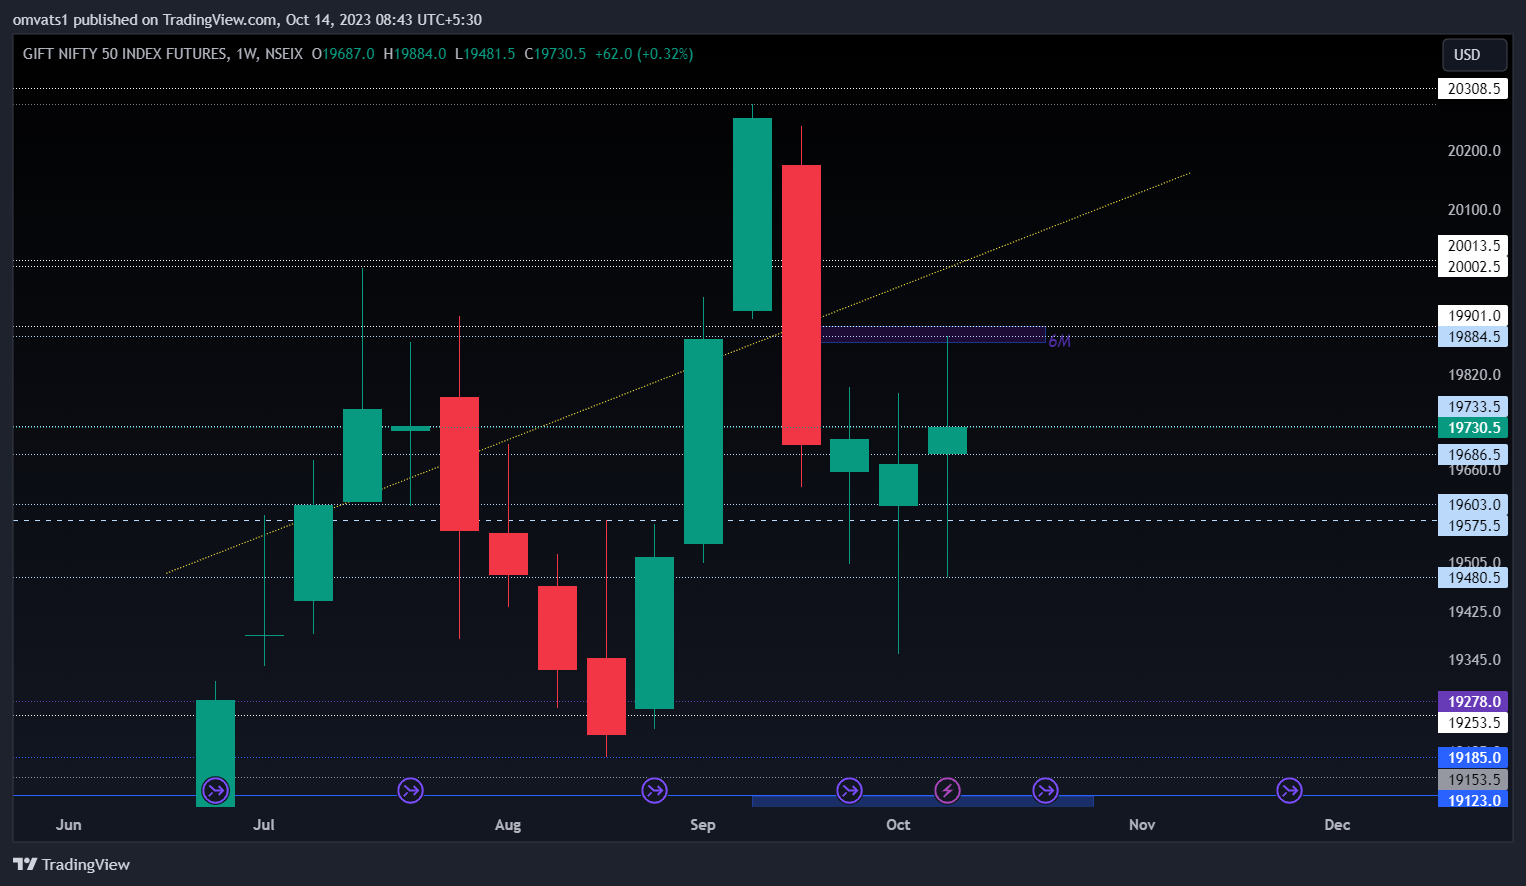Click the high value H19884.0
This screenshot has width=1526, height=886.
(x=415, y=54)
